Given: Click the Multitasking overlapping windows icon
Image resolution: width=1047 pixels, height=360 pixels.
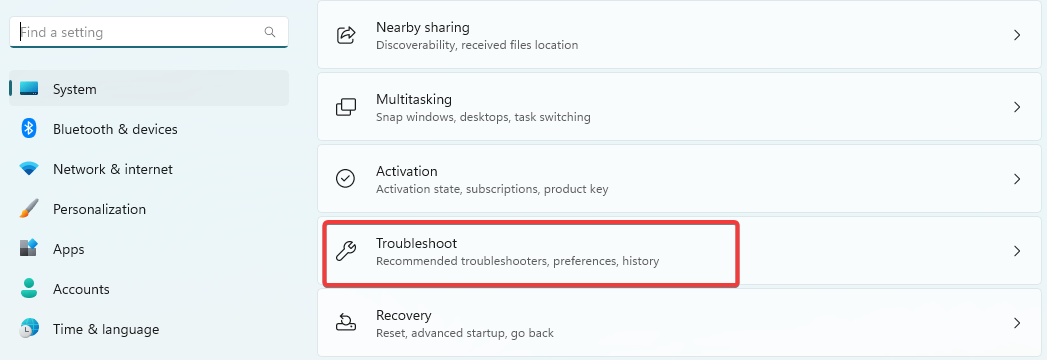Looking at the screenshot, I should pyautogui.click(x=345, y=107).
